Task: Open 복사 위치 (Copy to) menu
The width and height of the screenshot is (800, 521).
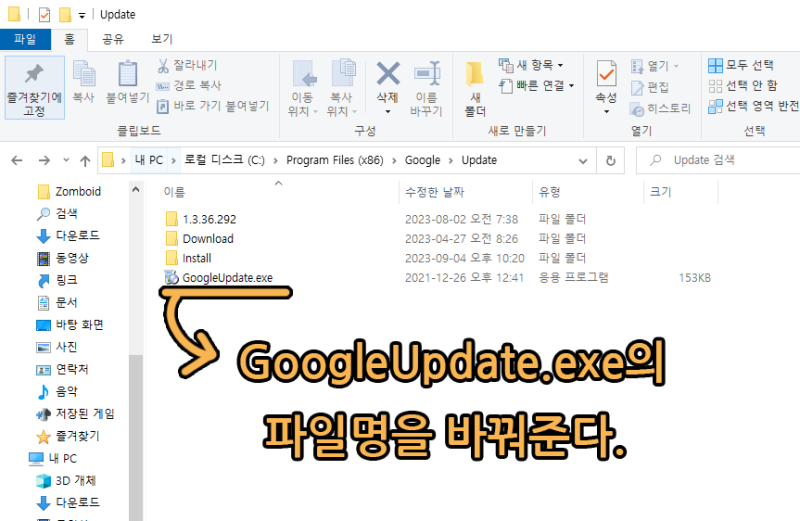Action: pyautogui.click(x=342, y=88)
